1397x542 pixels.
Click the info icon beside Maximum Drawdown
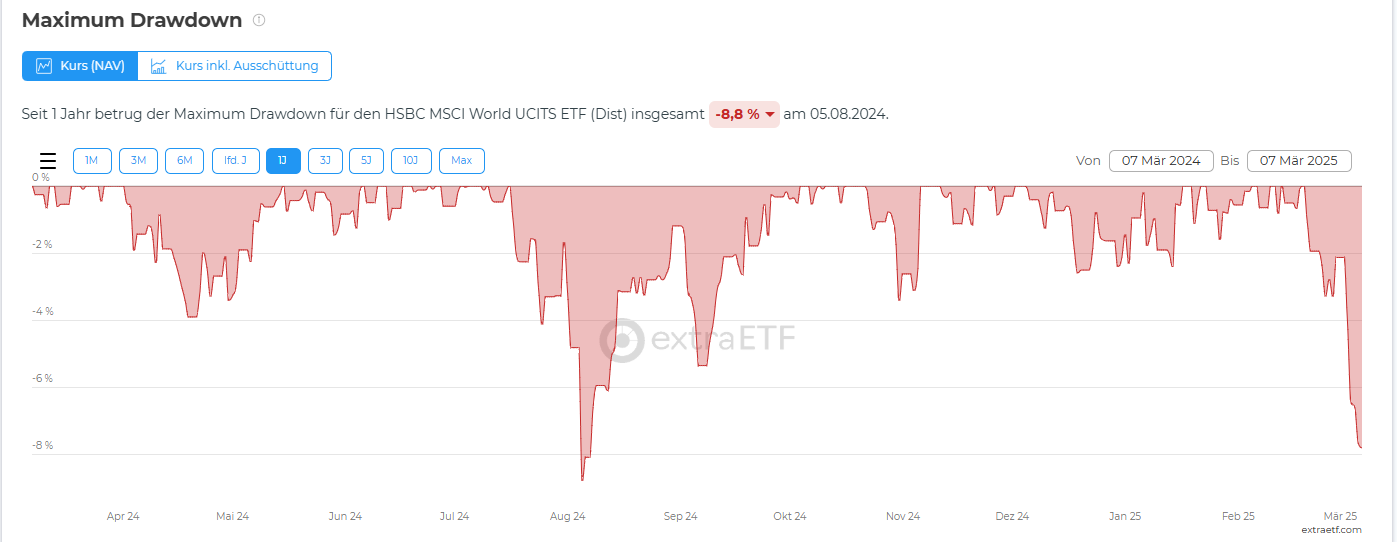coord(259,20)
